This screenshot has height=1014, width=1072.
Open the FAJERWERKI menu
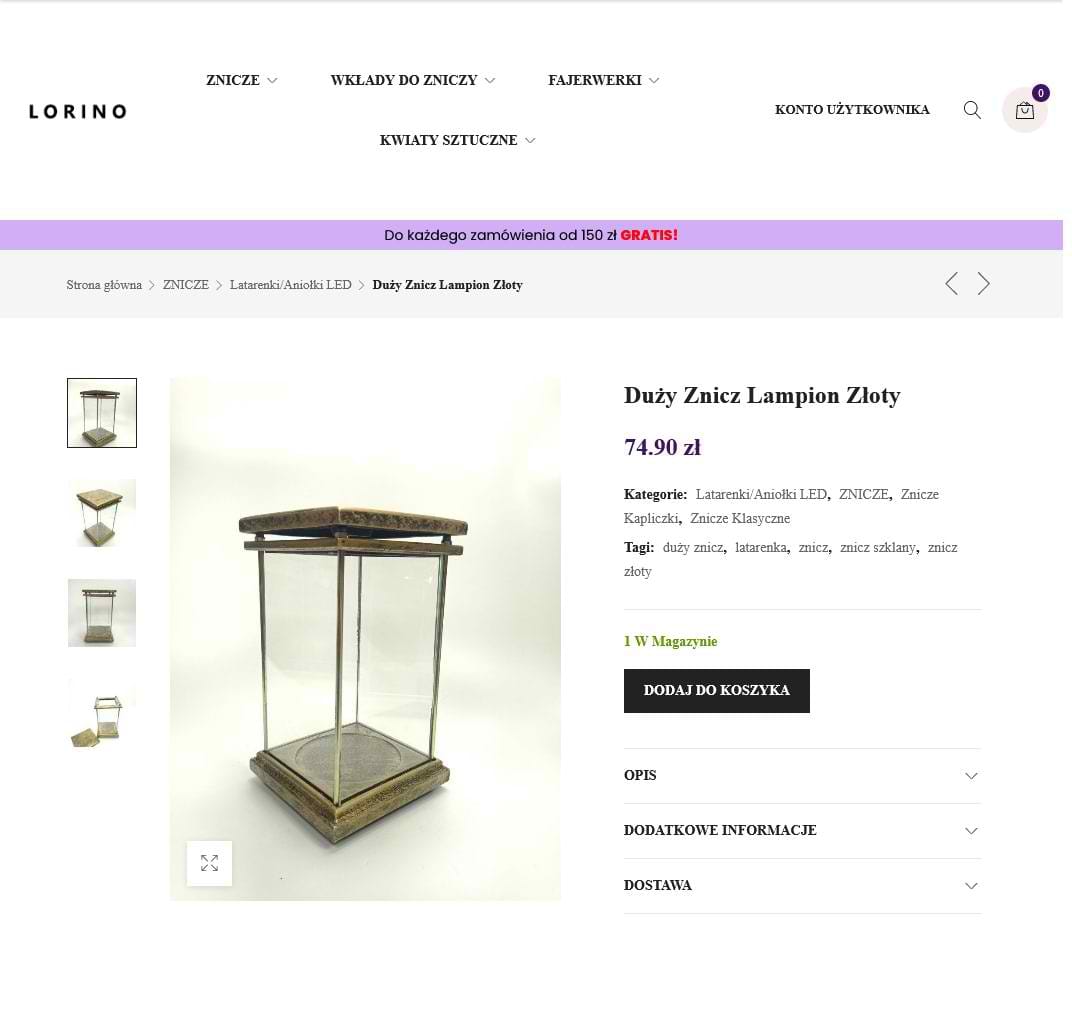pos(603,80)
